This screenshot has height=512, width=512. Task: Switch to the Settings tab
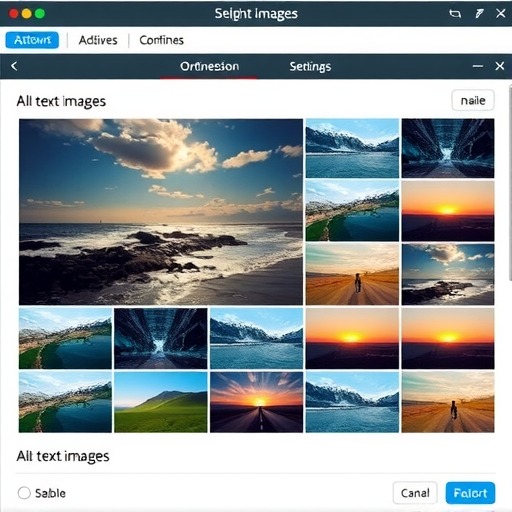click(x=310, y=66)
